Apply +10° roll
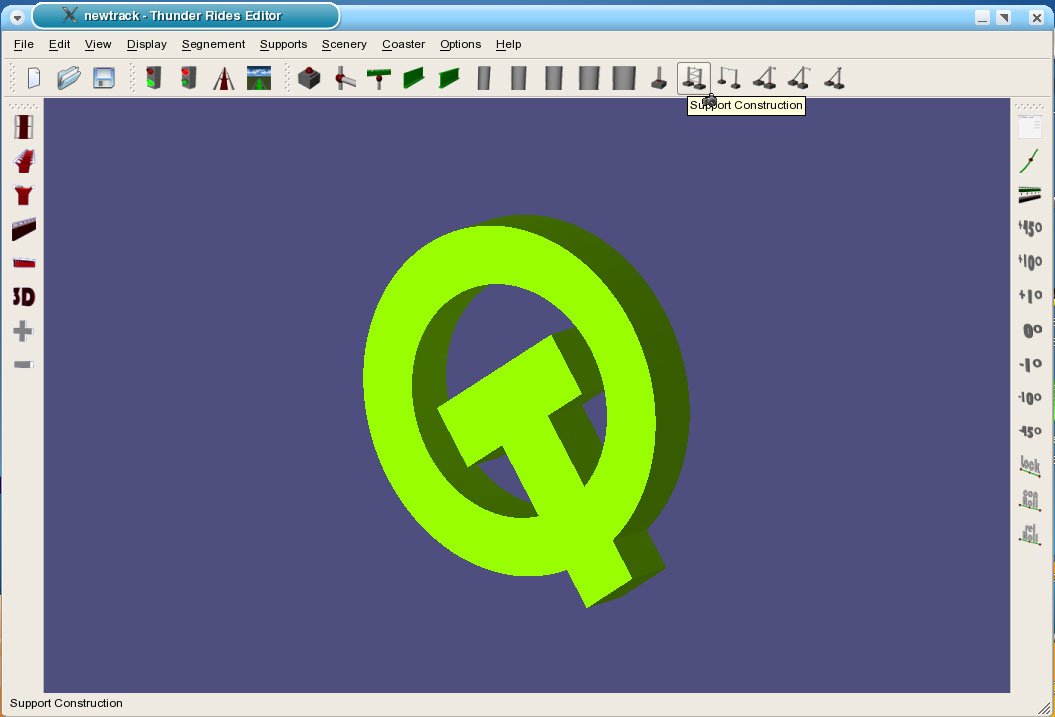 click(x=1030, y=262)
